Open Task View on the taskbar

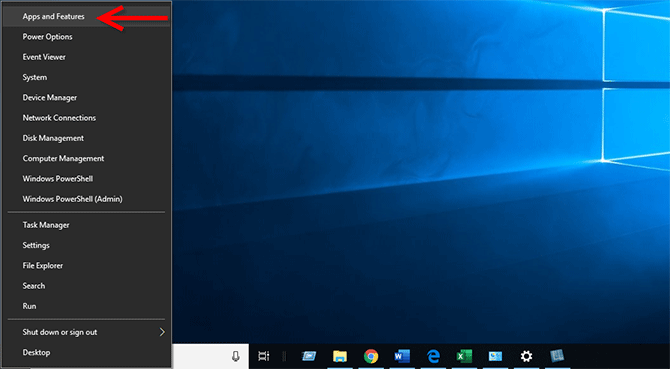pyautogui.click(x=264, y=356)
